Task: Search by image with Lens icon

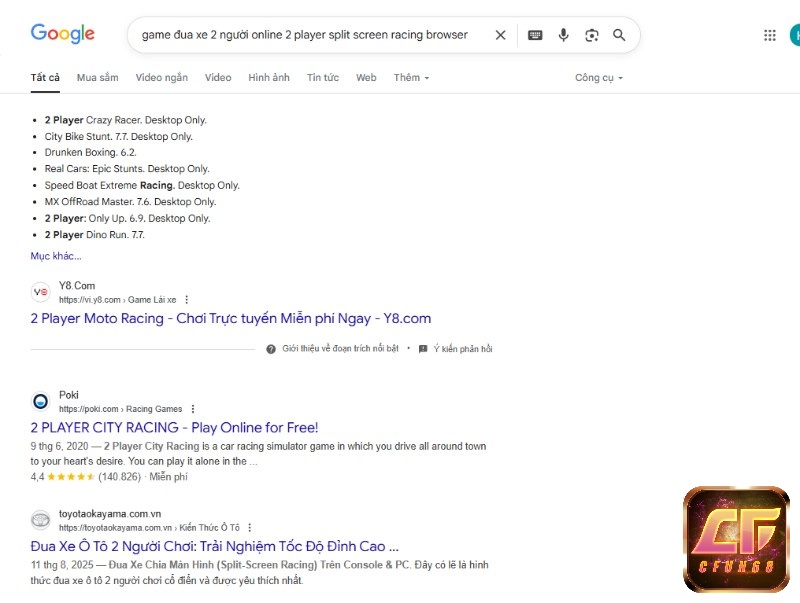Action: [591, 35]
